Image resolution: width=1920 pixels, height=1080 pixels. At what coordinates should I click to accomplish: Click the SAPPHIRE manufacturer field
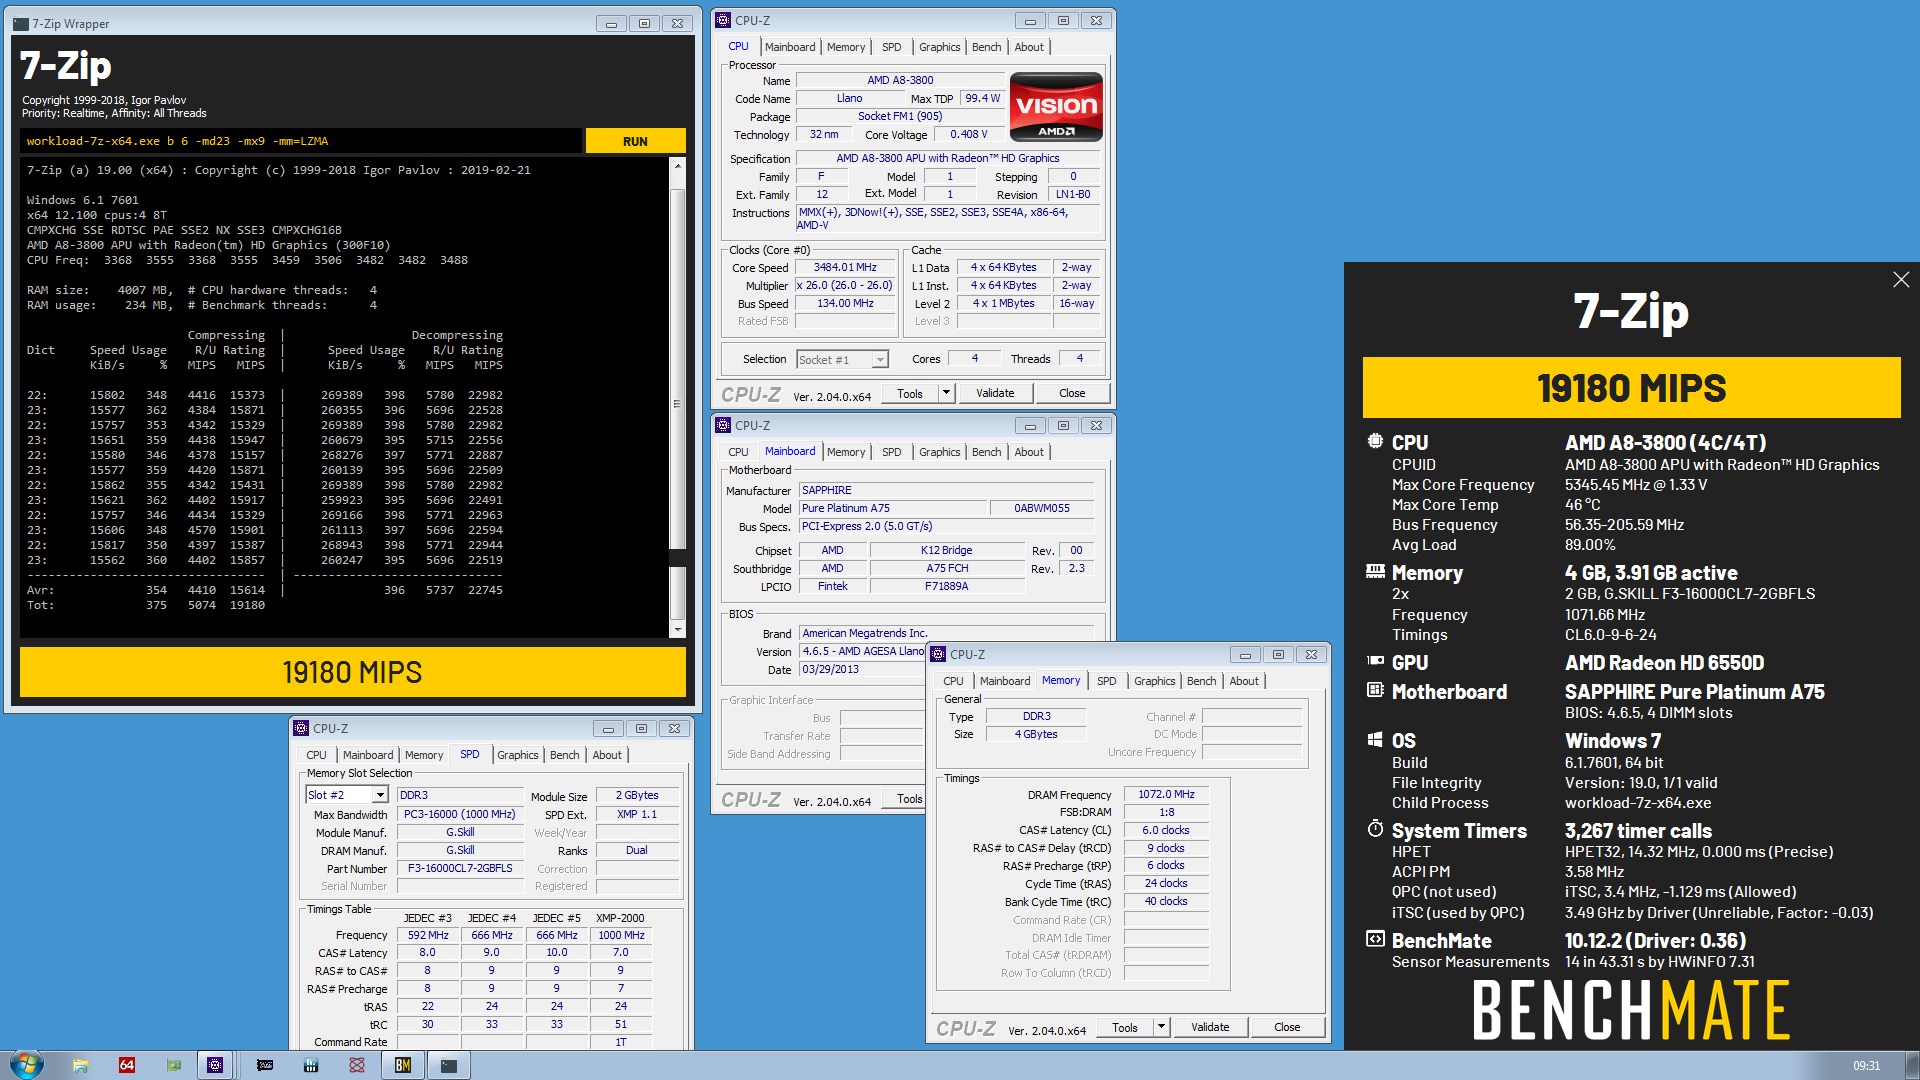(x=945, y=490)
